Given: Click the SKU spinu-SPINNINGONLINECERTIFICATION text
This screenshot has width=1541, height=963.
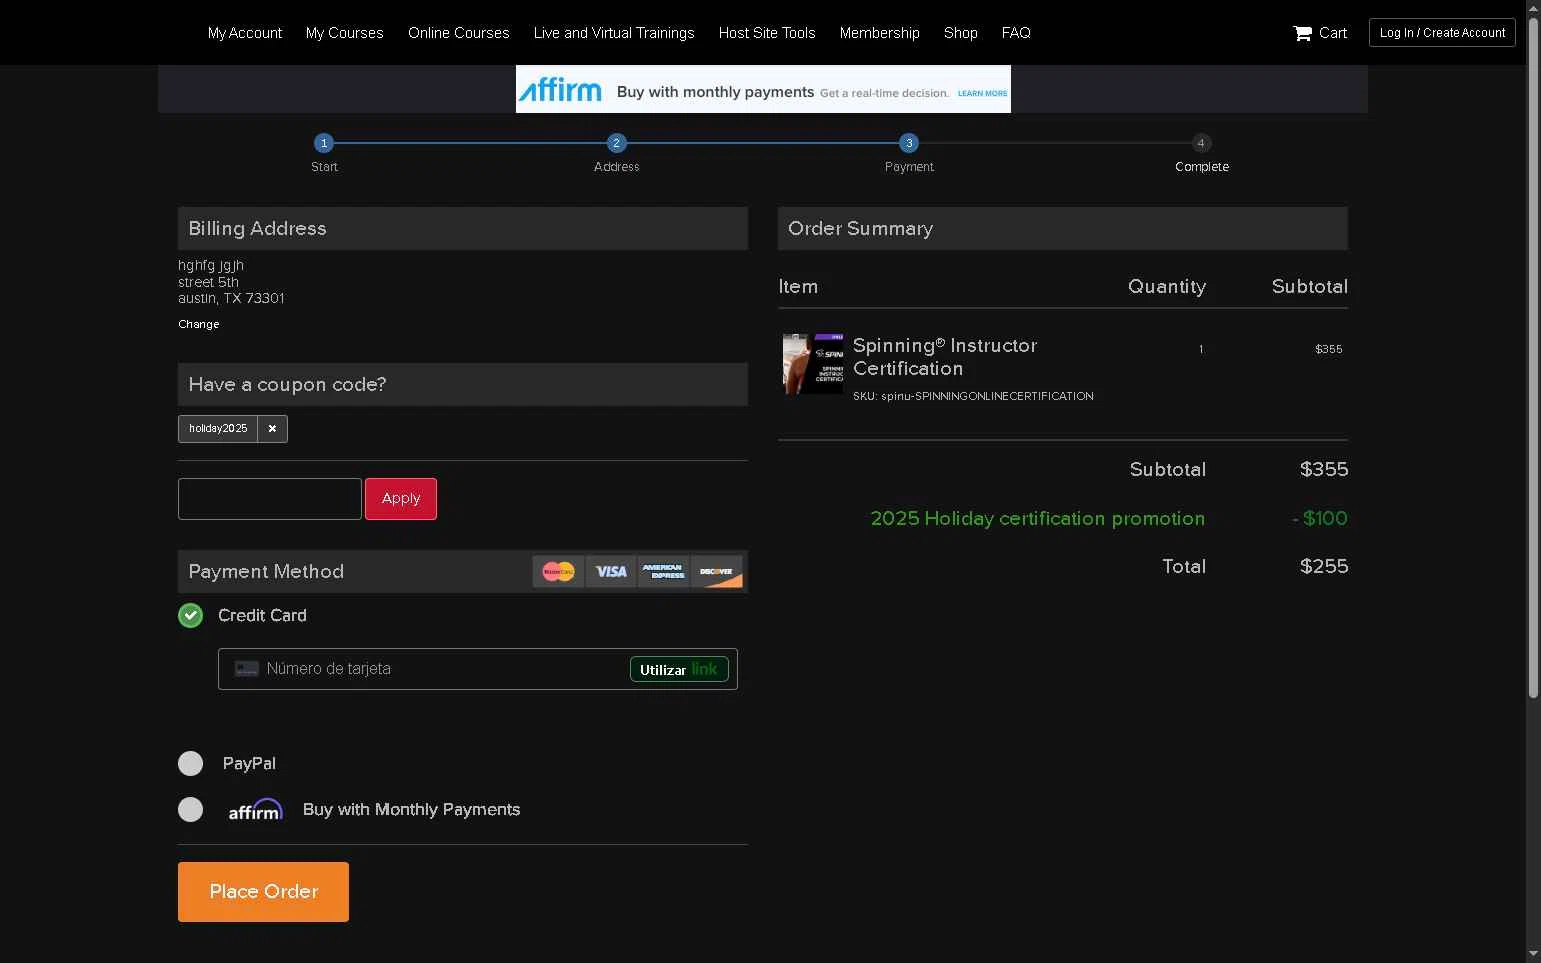Looking at the screenshot, I should tap(973, 397).
